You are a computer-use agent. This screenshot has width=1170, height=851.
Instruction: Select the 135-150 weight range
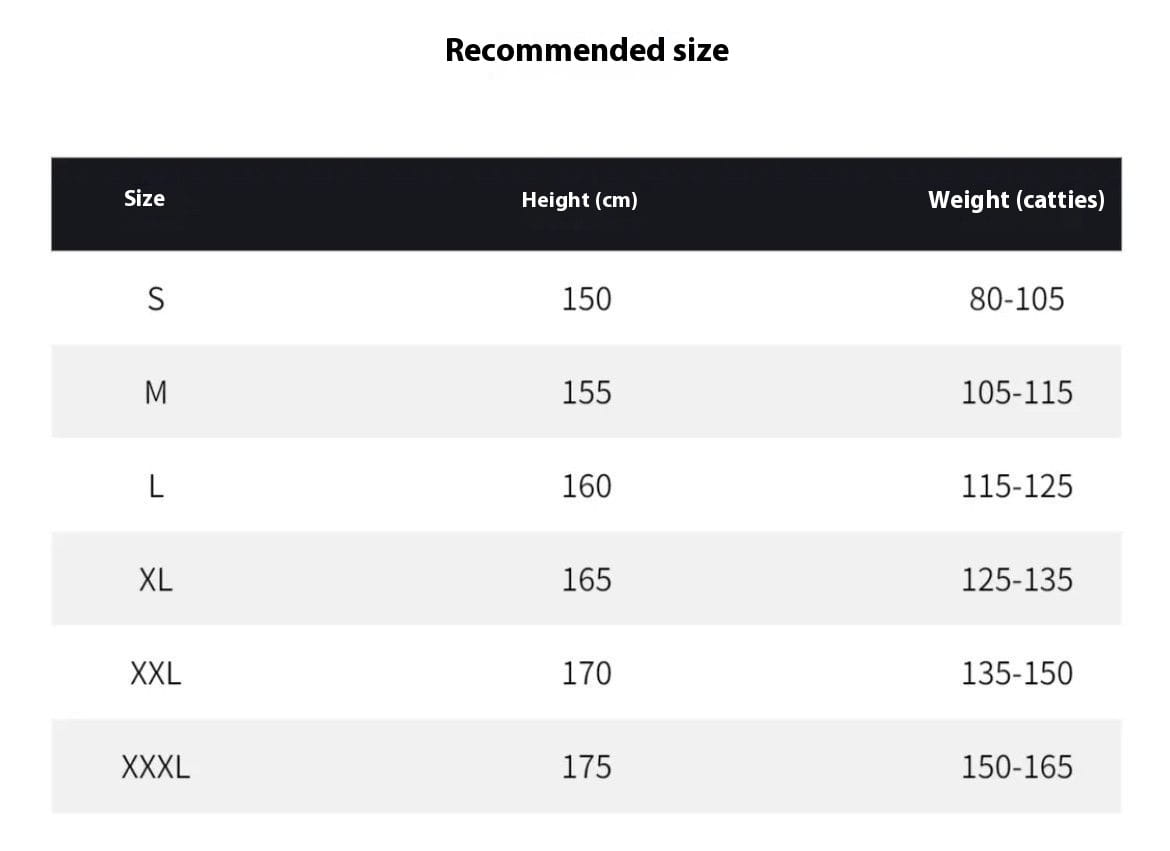coord(1016,674)
